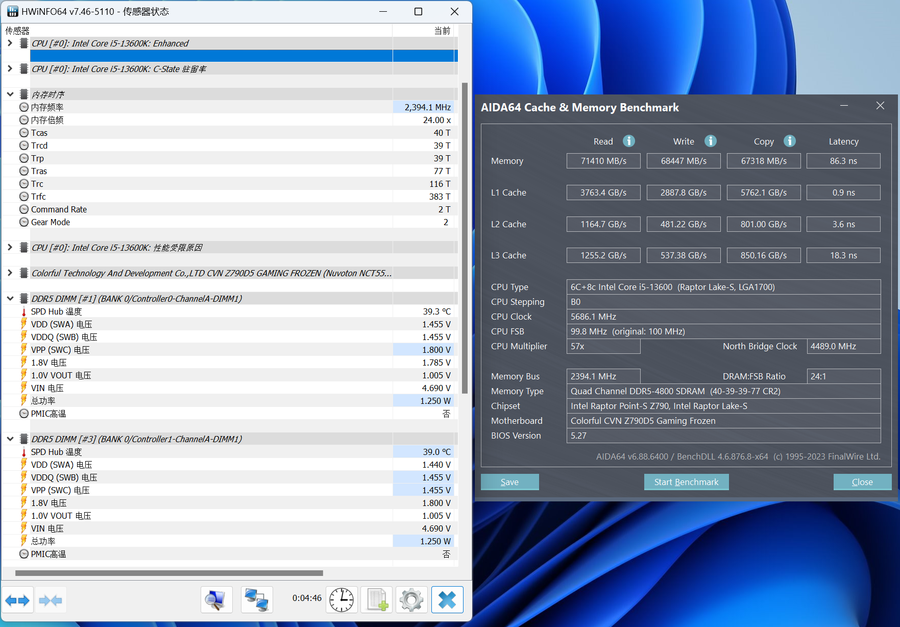Image resolution: width=900 pixels, height=627 pixels.
Task: Click the Memory Write value 68447 MB/s
Action: click(684, 161)
